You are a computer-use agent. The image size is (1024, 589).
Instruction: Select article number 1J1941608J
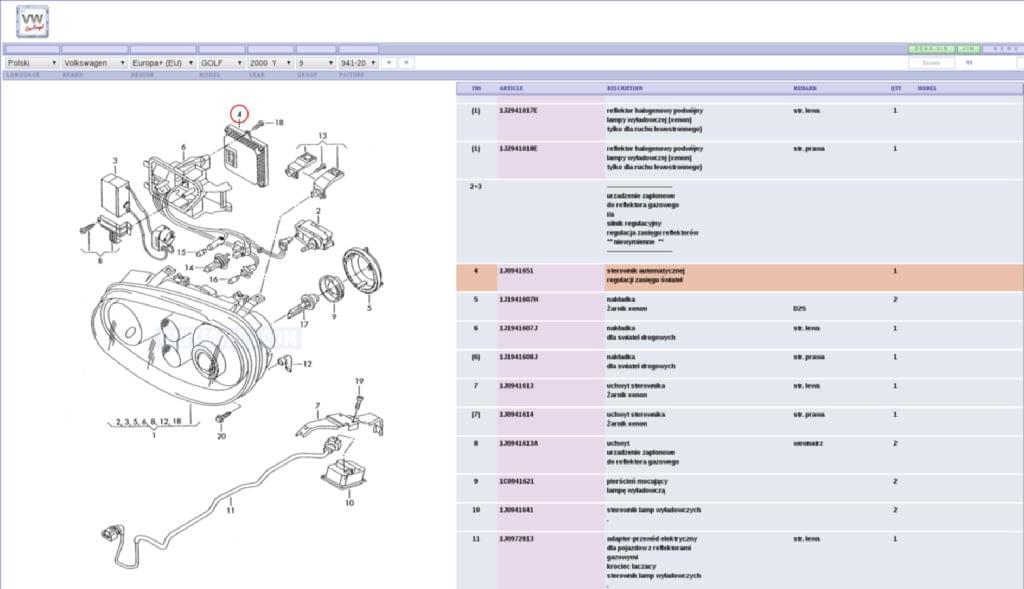click(518, 357)
